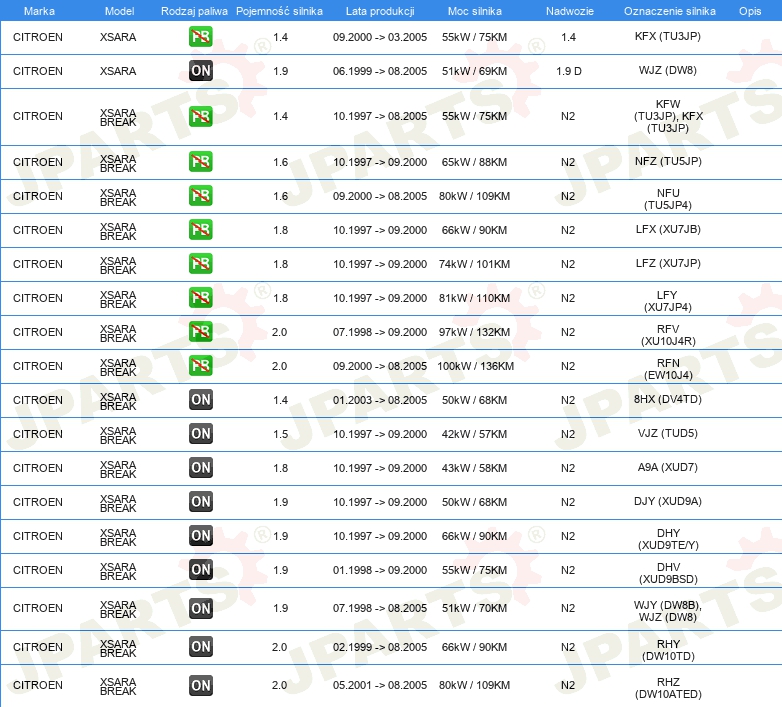
Task: Click the Lata produkcji column header
Action: pyautogui.click(x=380, y=11)
